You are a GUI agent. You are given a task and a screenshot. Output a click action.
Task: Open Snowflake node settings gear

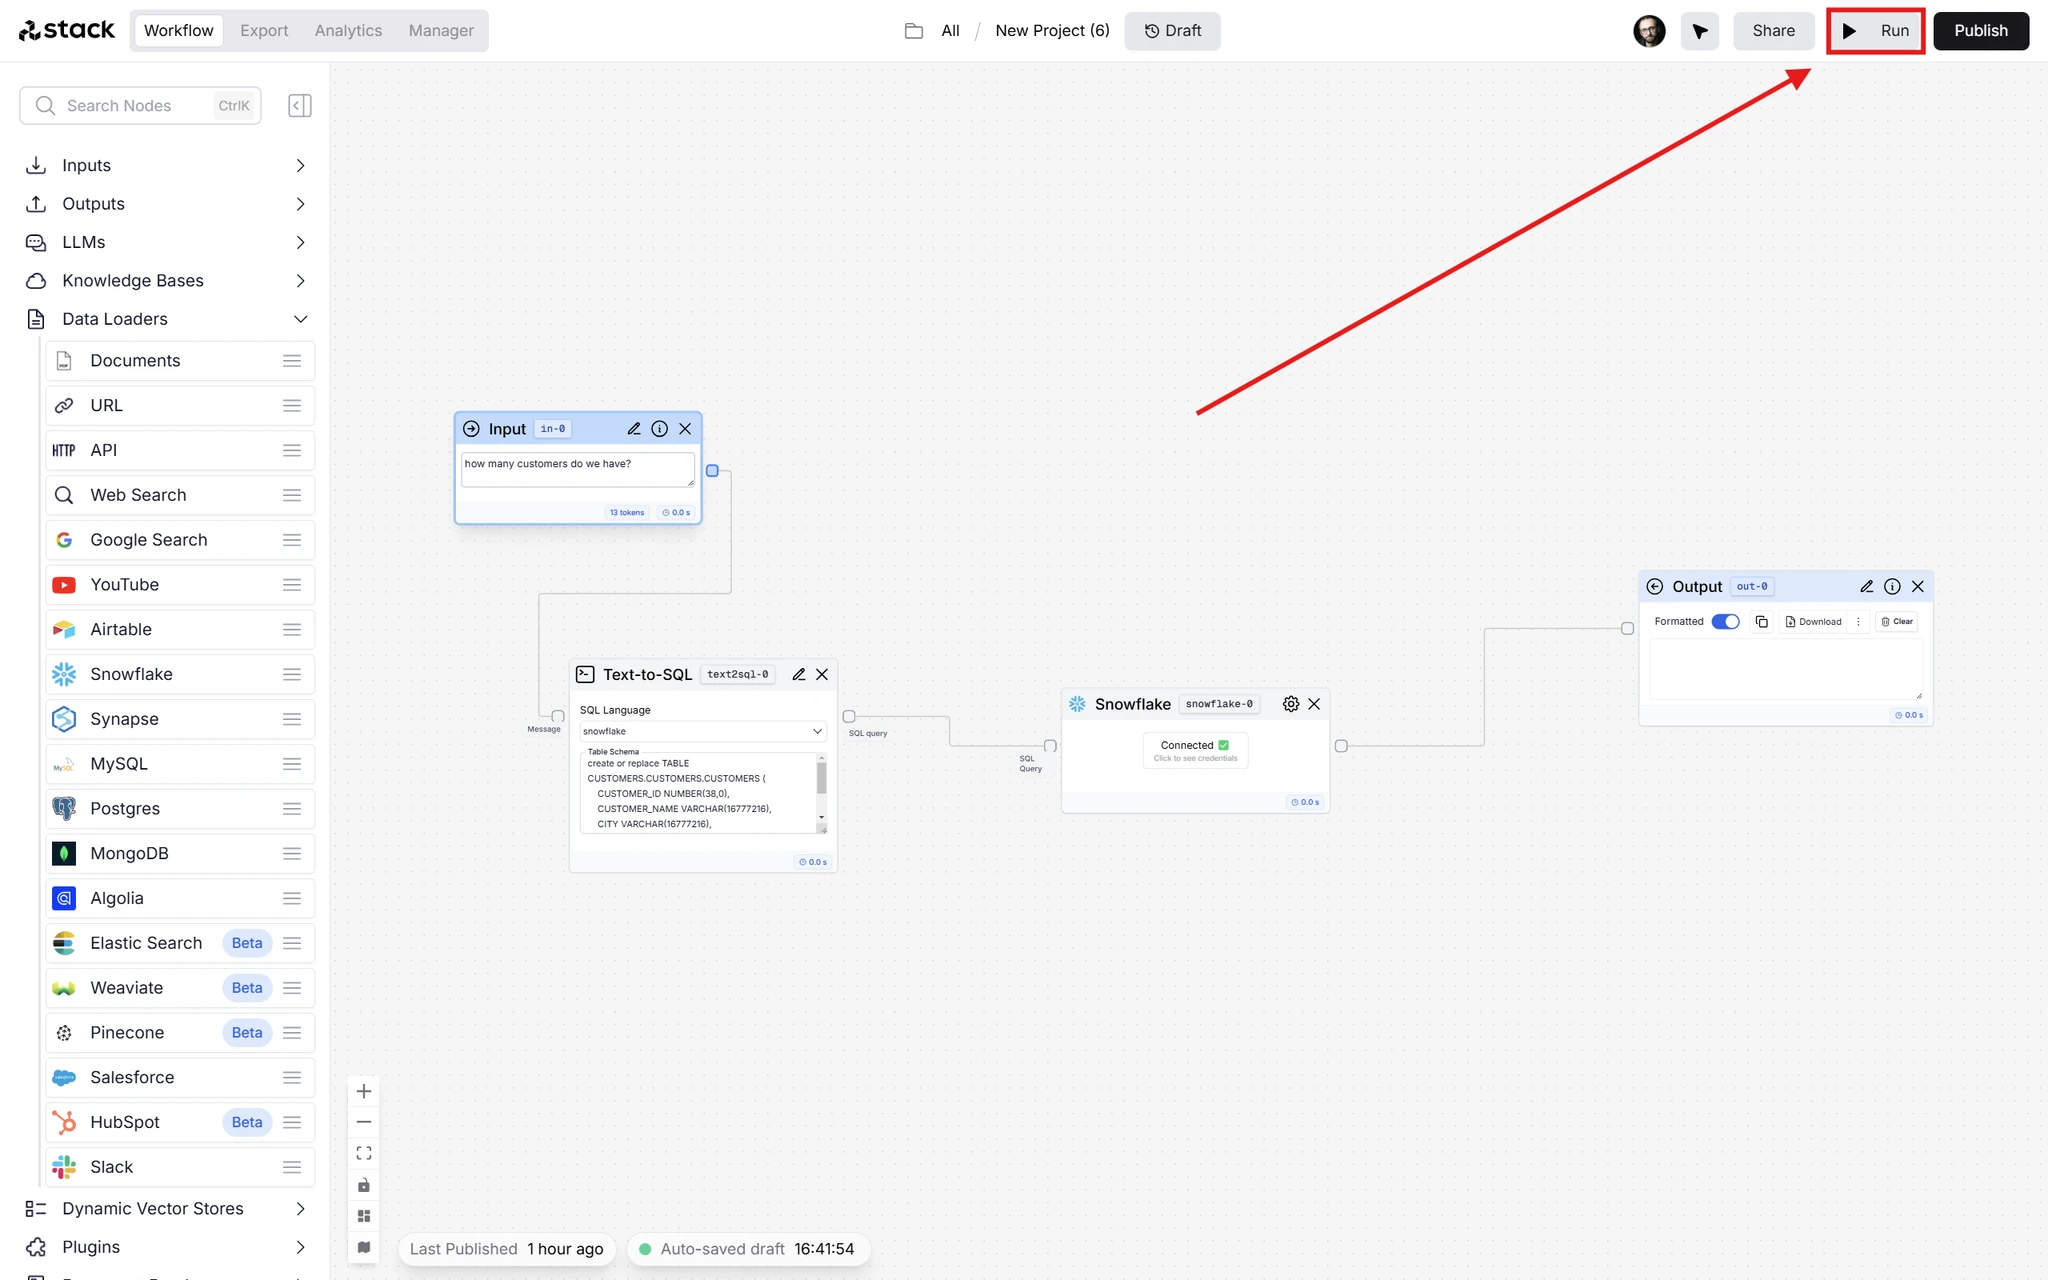[1291, 704]
